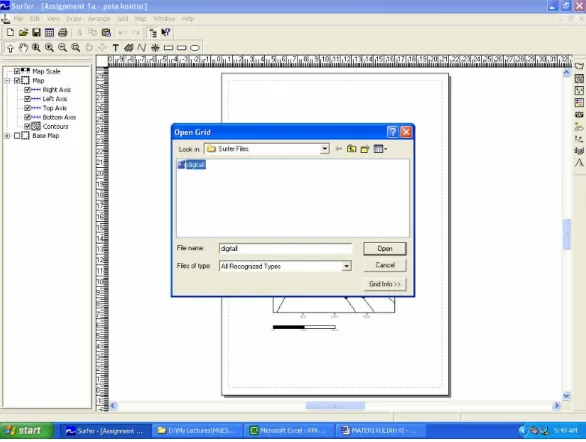586x442 pixels.
Task: Open the Draw menu
Action: pos(74,19)
